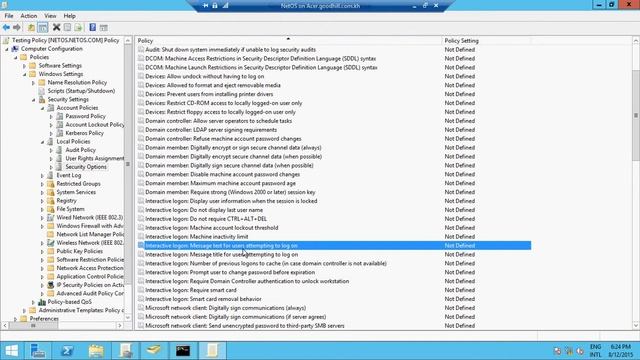The height and width of the screenshot is (360, 640).
Task: Click the Properties toolbar icon
Action: tap(67, 27)
